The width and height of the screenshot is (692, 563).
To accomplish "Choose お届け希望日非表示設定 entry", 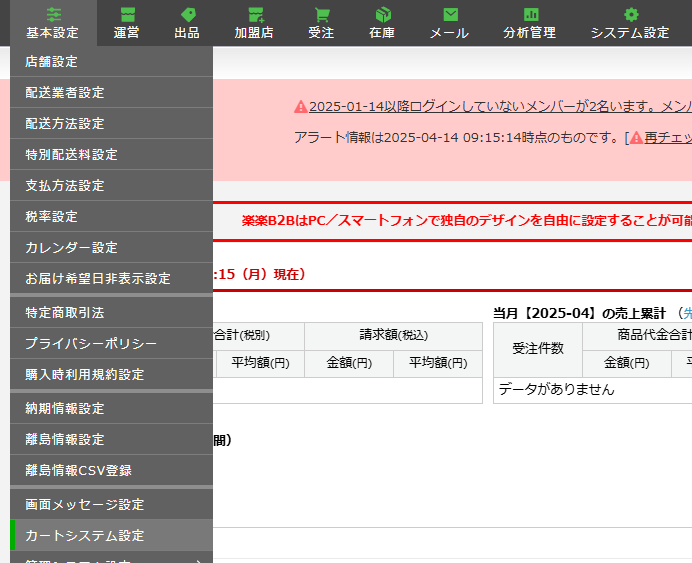I will [x=111, y=278].
